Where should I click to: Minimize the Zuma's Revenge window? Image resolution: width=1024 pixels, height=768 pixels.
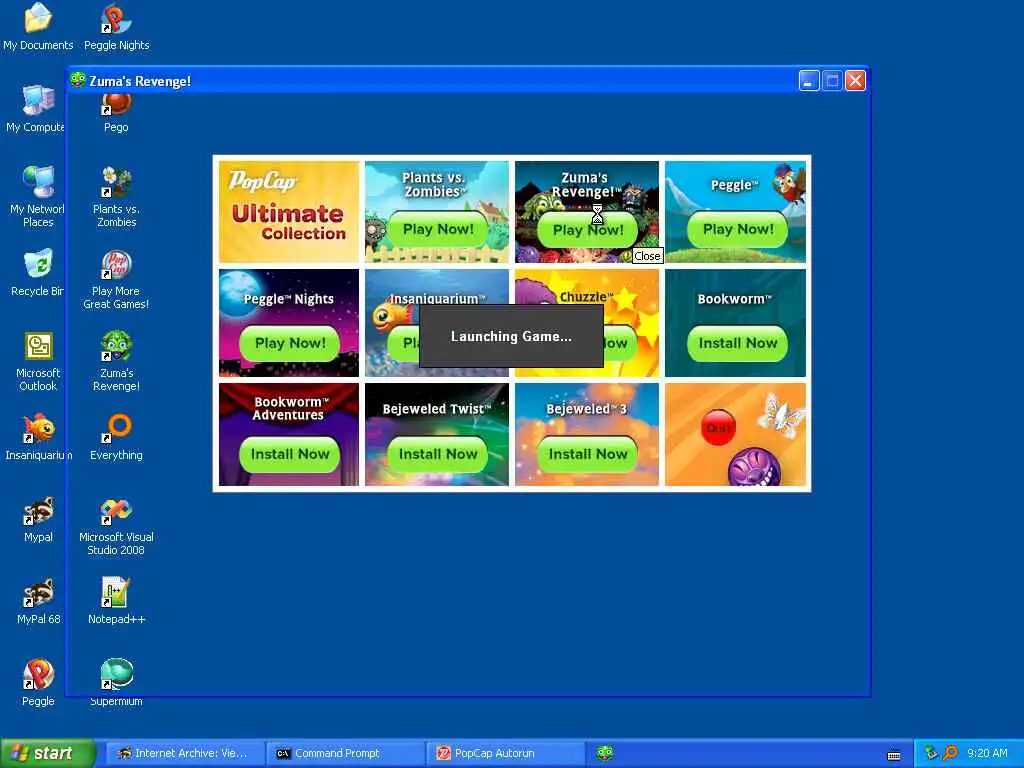click(808, 81)
